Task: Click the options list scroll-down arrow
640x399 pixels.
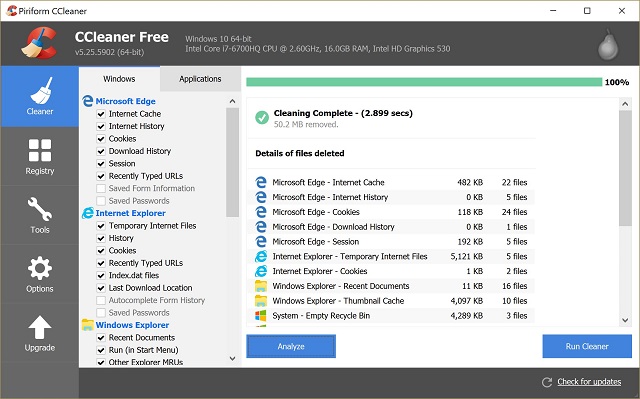Action: click(232, 359)
